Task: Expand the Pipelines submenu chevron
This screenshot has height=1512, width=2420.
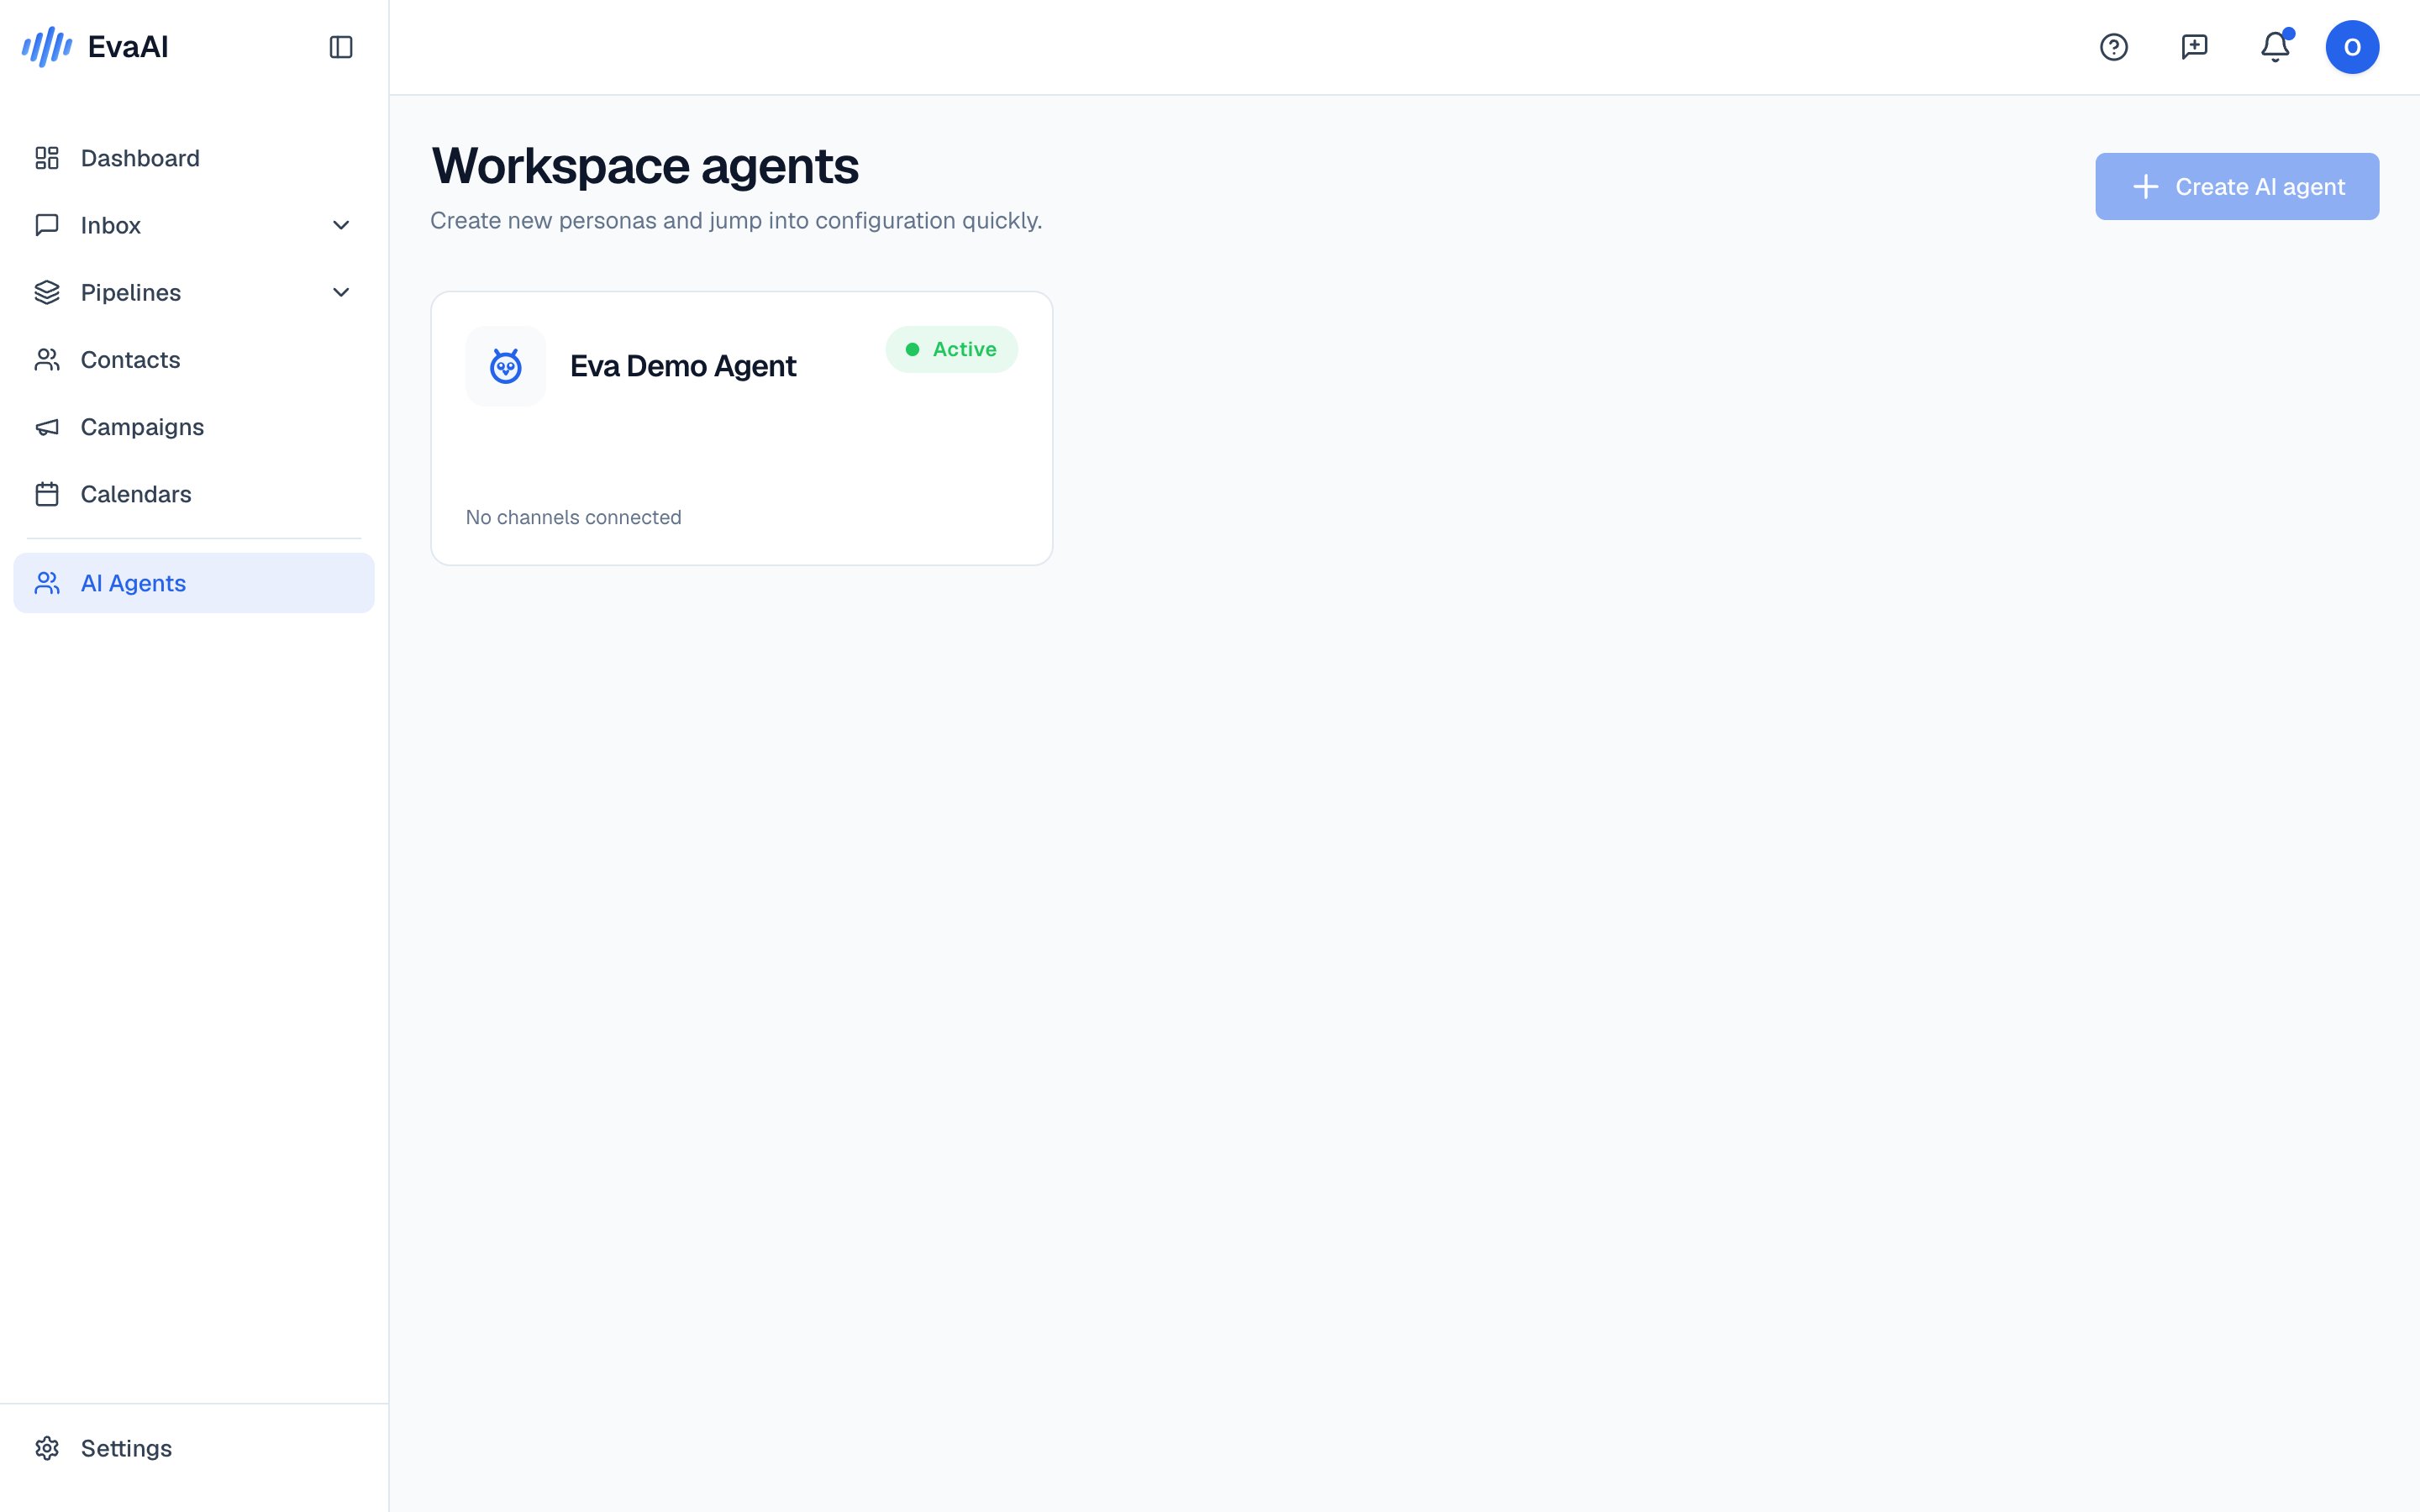Action: click(341, 292)
